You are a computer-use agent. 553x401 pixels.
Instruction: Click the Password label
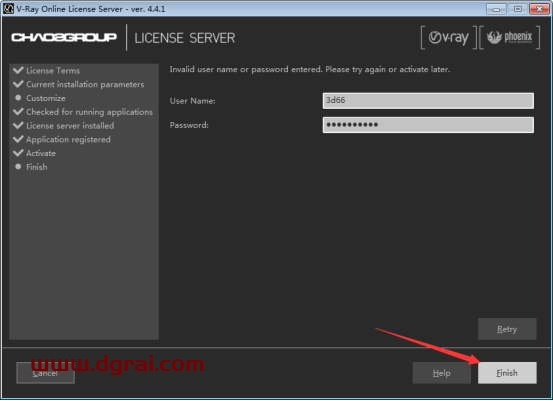click(x=189, y=125)
